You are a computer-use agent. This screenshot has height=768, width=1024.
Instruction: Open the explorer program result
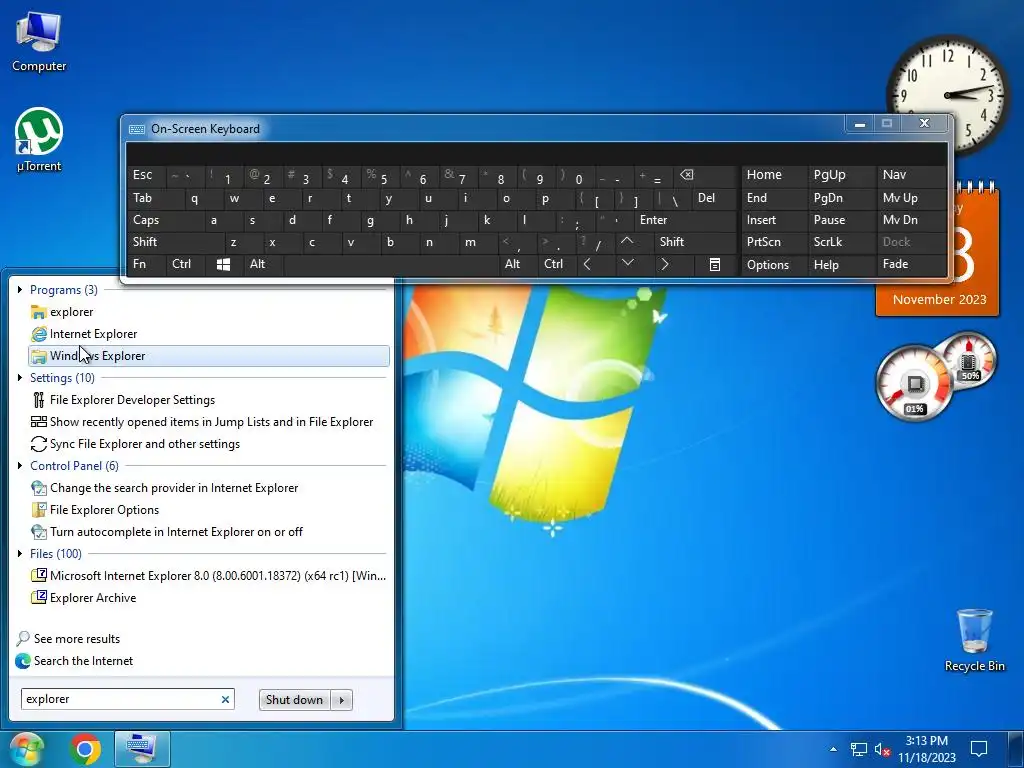coord(209,312)
